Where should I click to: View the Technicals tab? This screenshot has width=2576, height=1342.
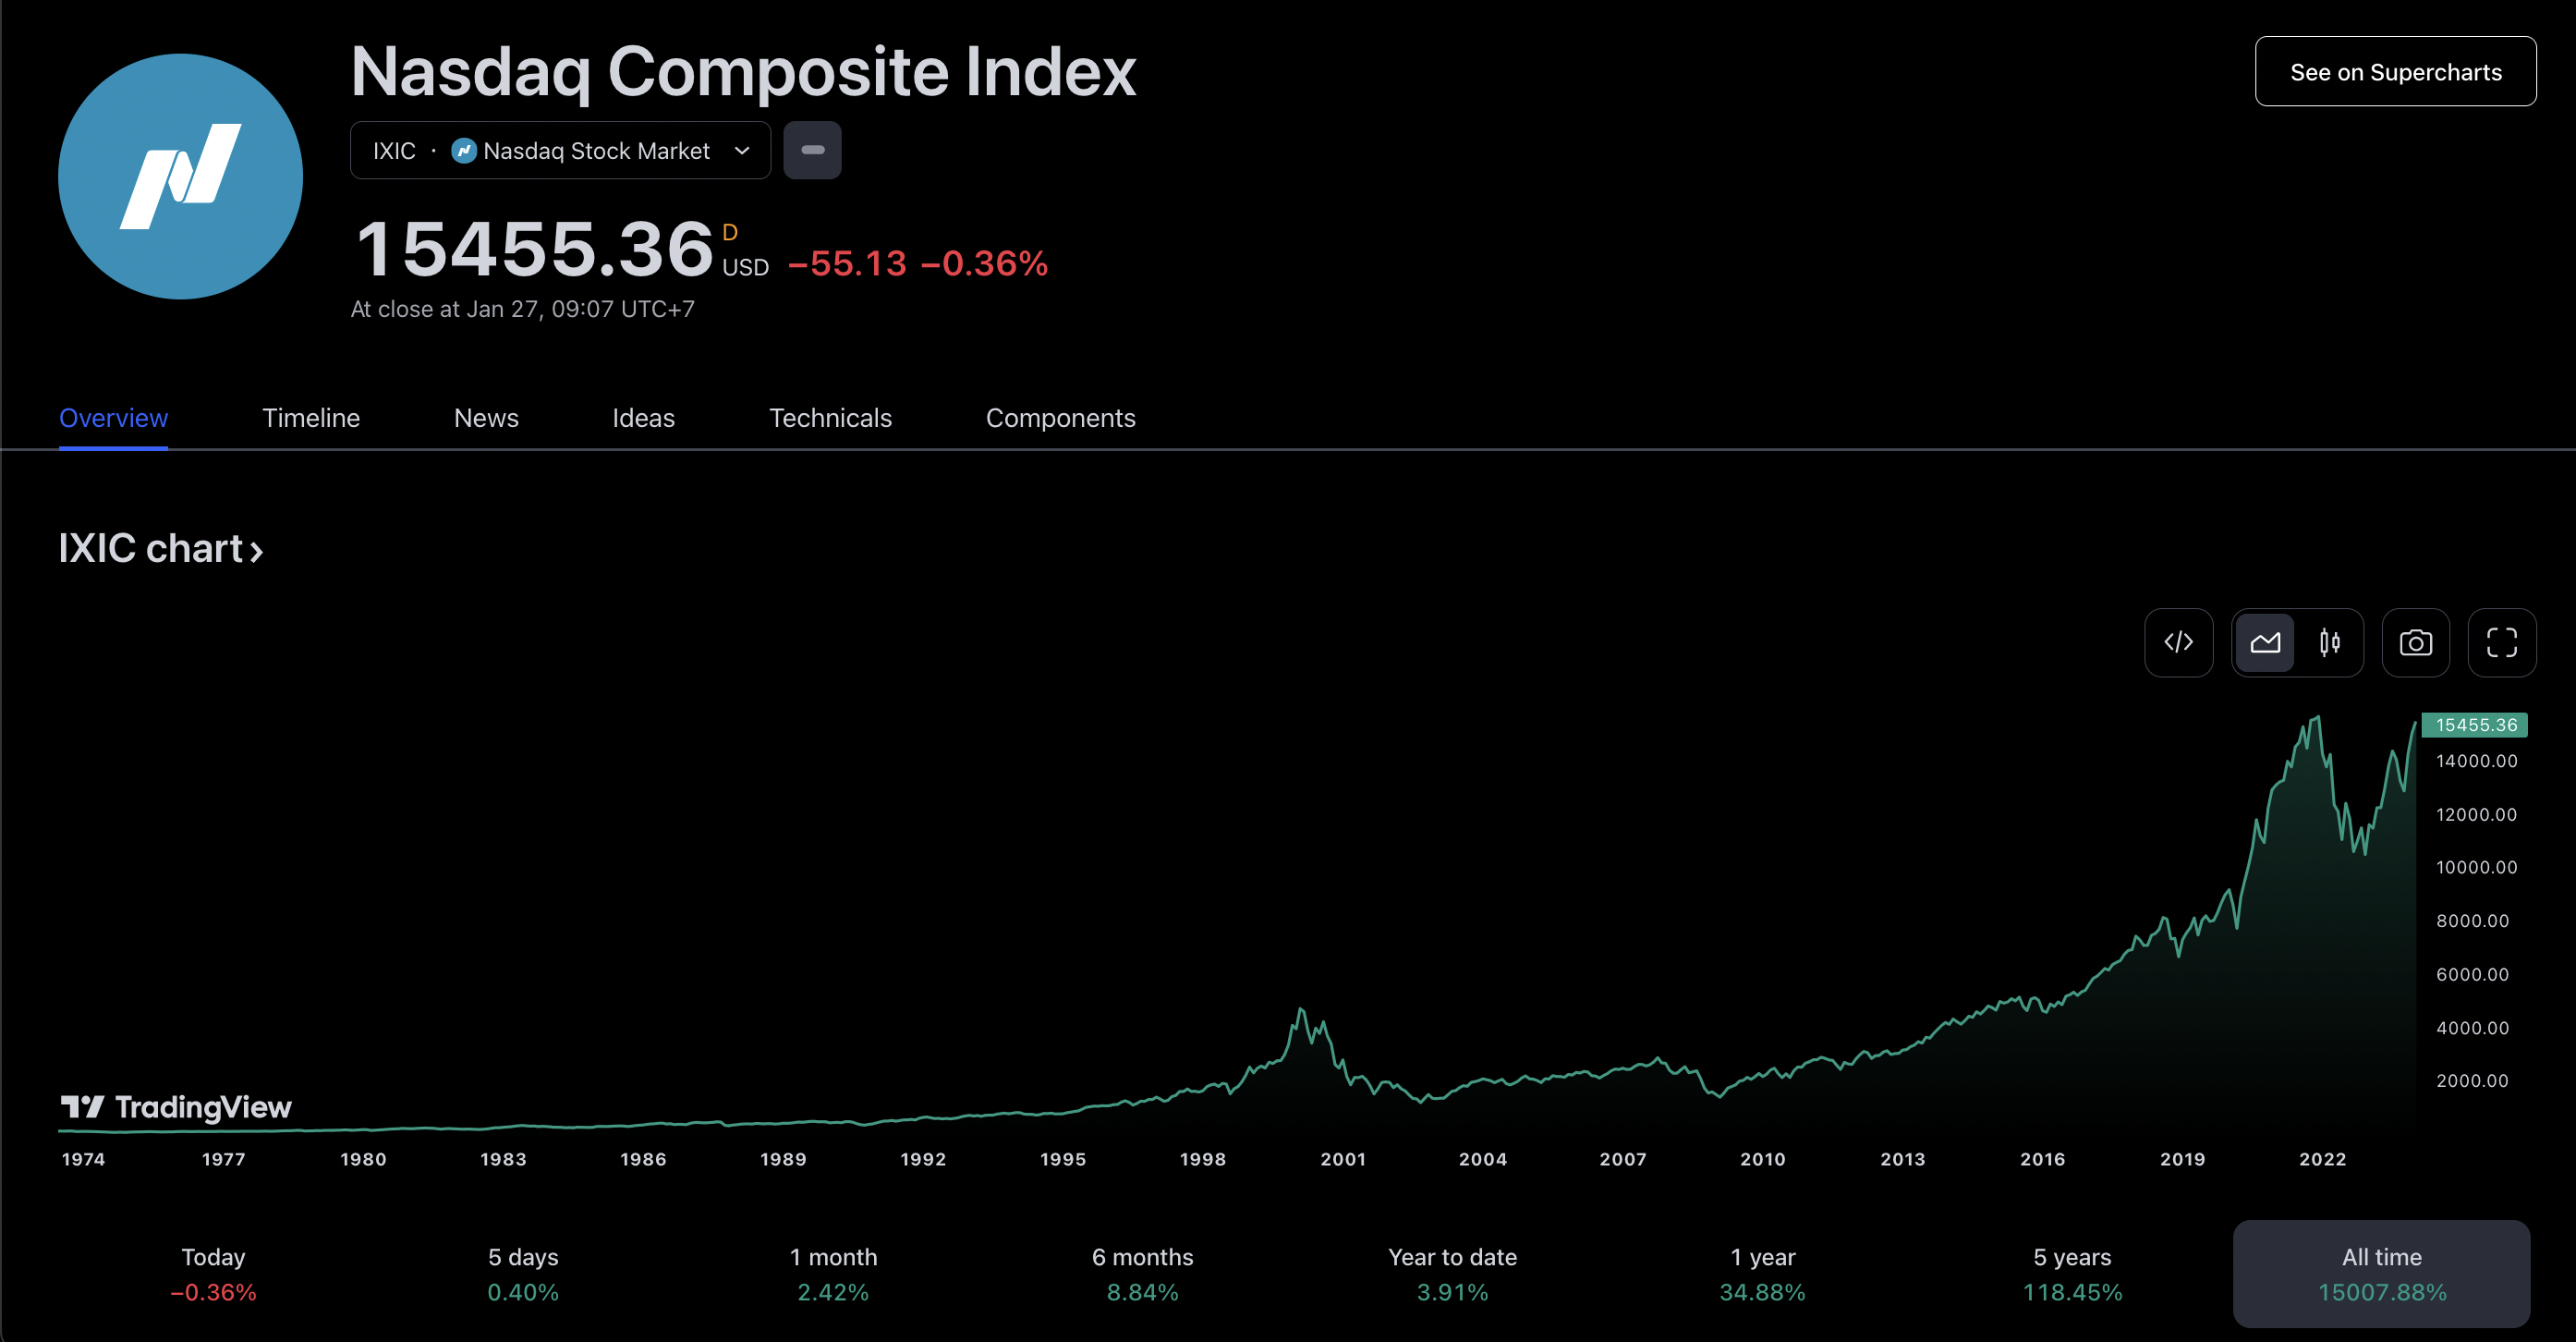coord(830,418)
